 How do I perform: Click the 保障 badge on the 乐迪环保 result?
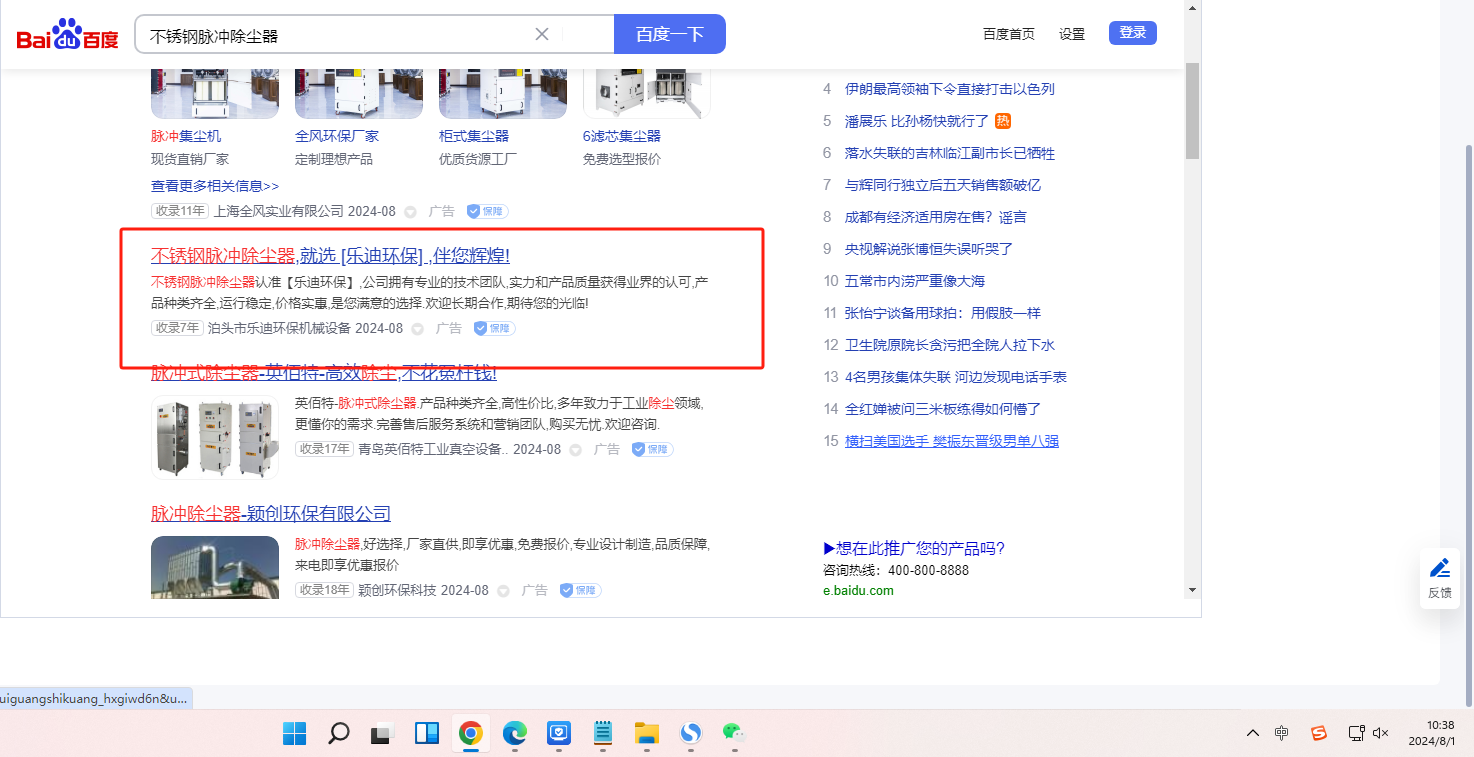point(494,328)
